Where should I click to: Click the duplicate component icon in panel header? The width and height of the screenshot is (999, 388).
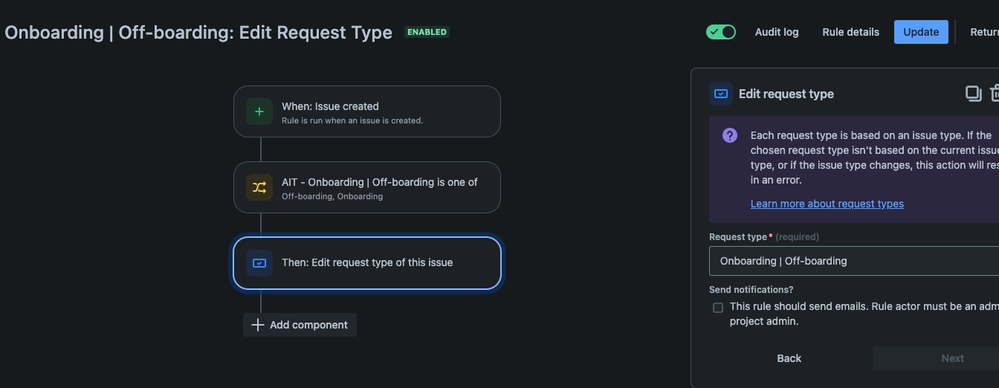point(973,94)
